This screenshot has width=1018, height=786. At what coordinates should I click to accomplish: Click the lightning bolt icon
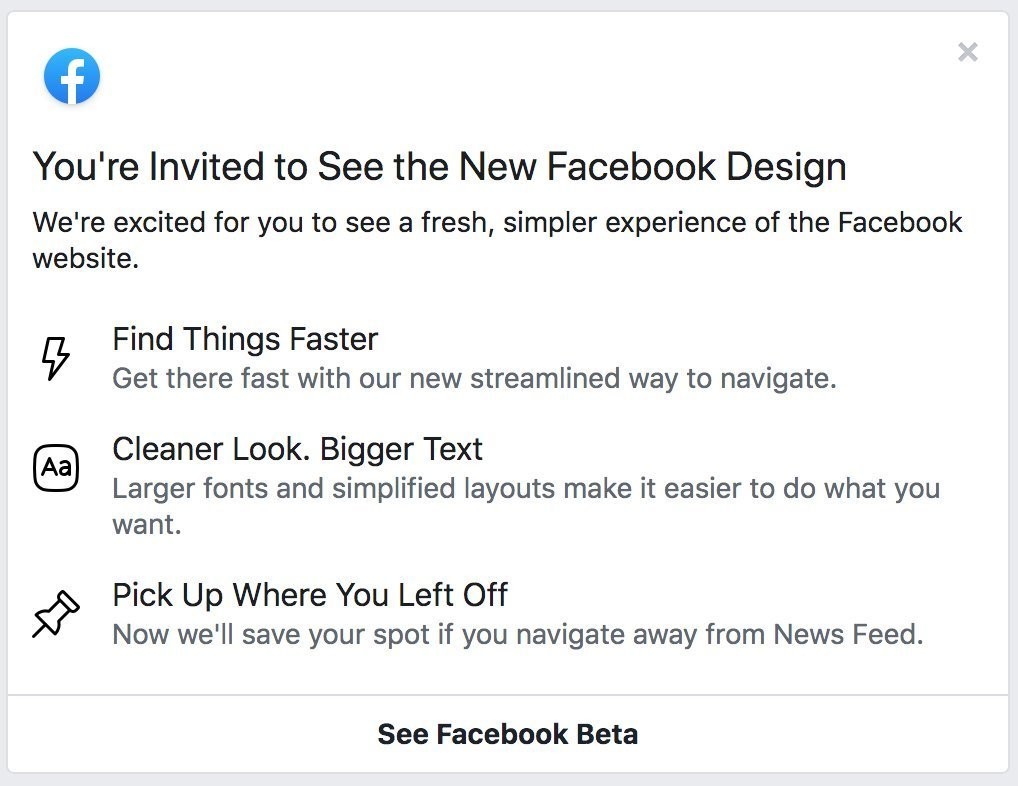coord(56,357)
